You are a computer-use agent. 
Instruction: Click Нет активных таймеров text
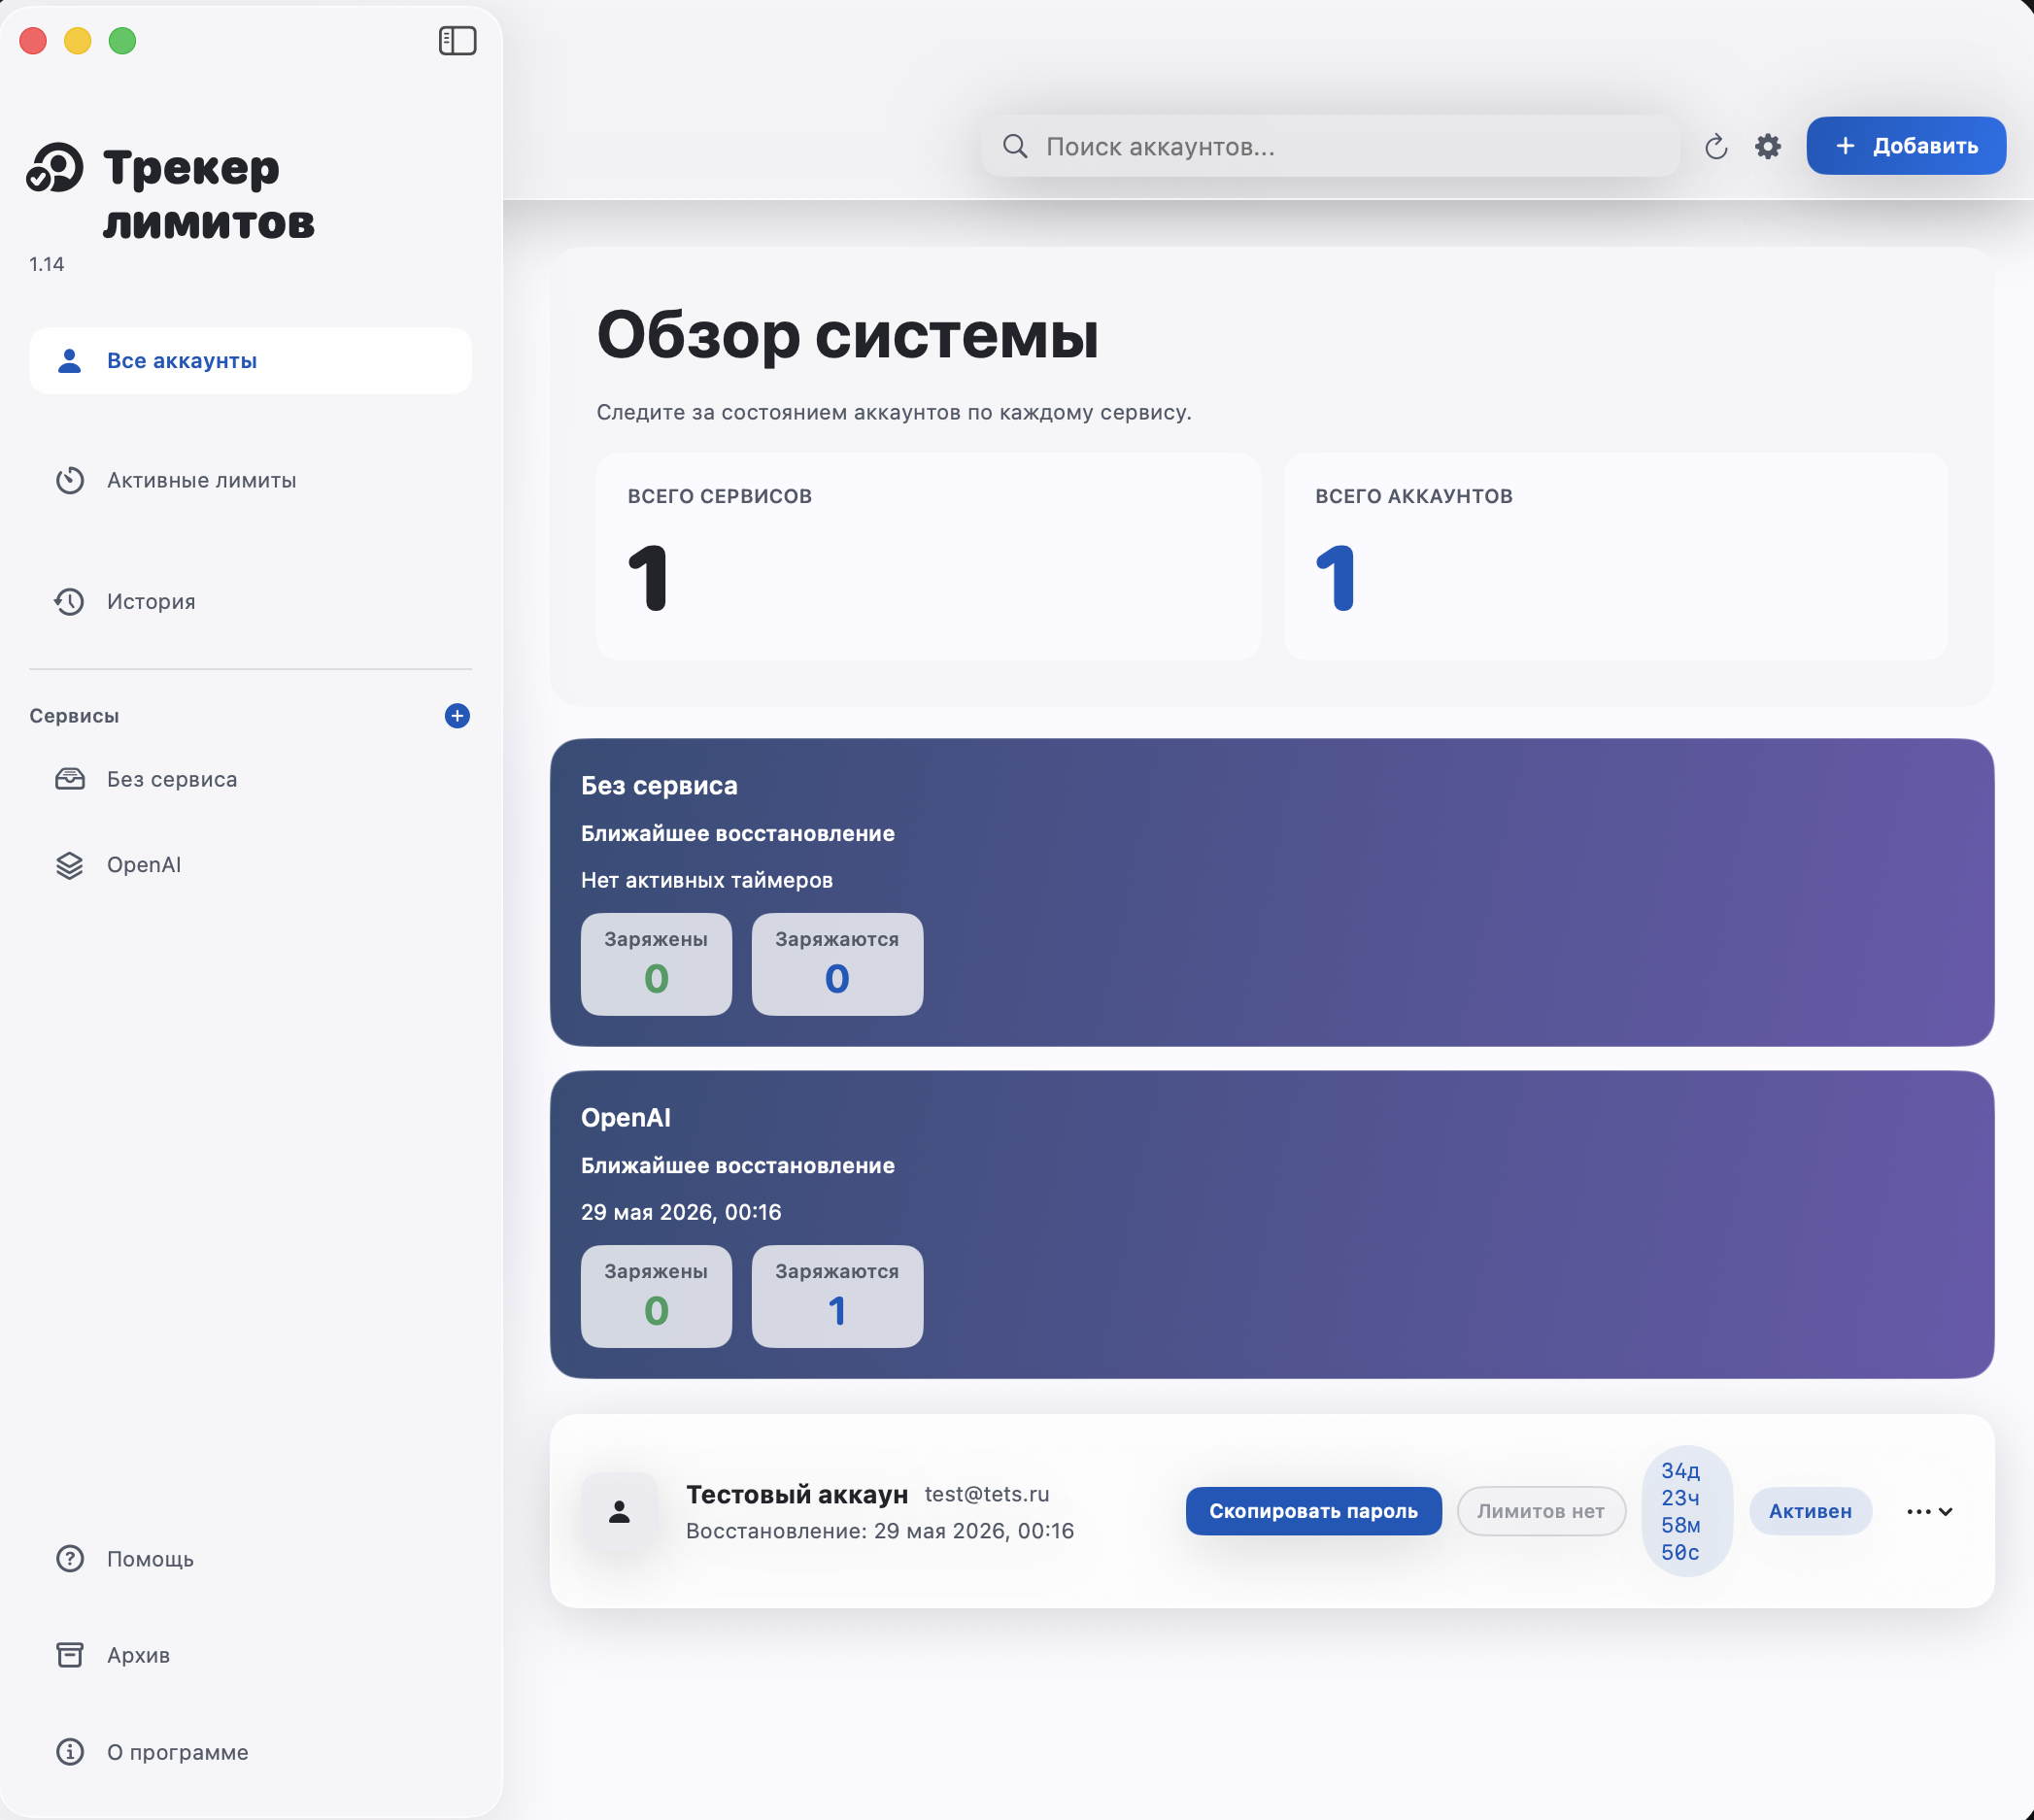(x=707, y=880)
